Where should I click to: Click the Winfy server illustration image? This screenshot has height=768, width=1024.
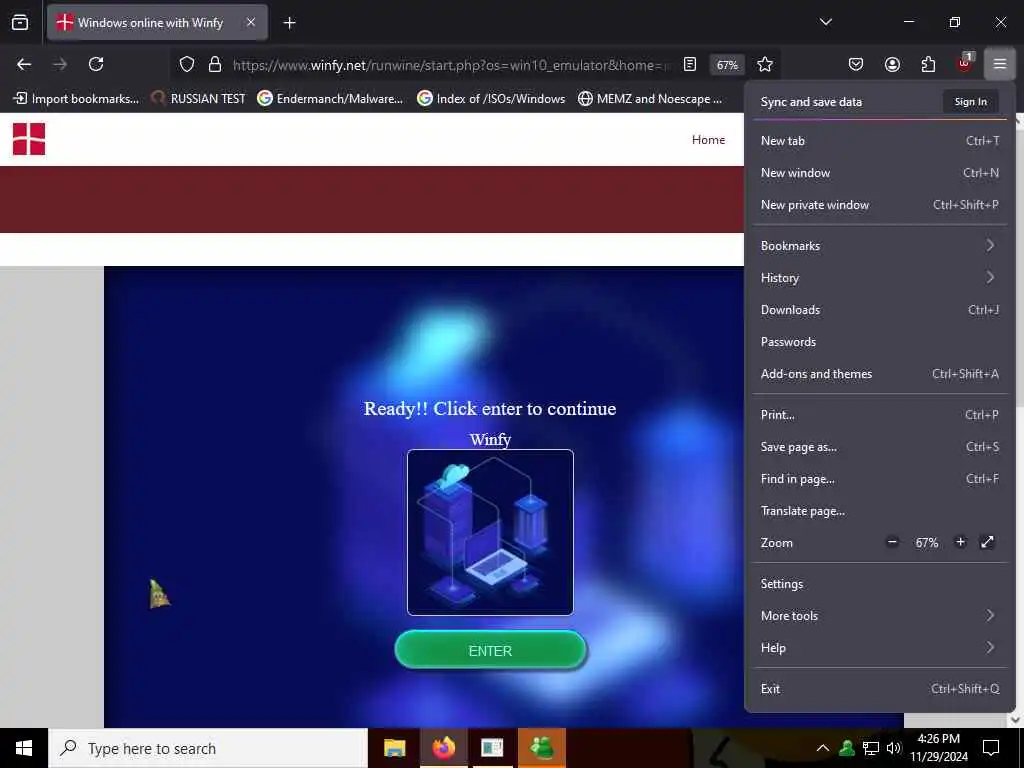pos(490,532)
